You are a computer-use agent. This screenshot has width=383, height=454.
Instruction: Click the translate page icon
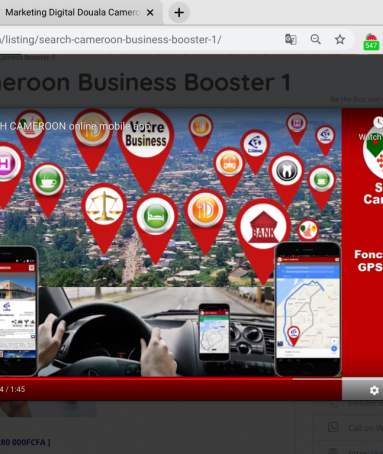(291, 39)
